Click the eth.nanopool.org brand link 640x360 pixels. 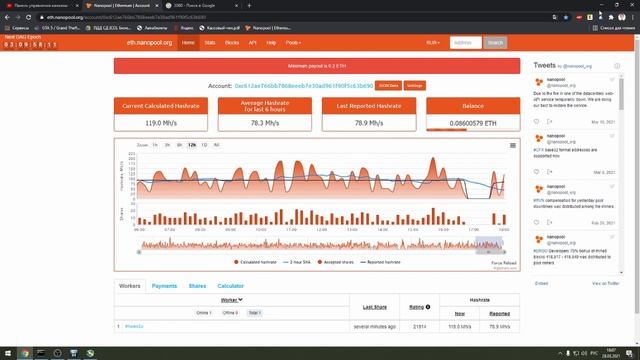(149, 42)
